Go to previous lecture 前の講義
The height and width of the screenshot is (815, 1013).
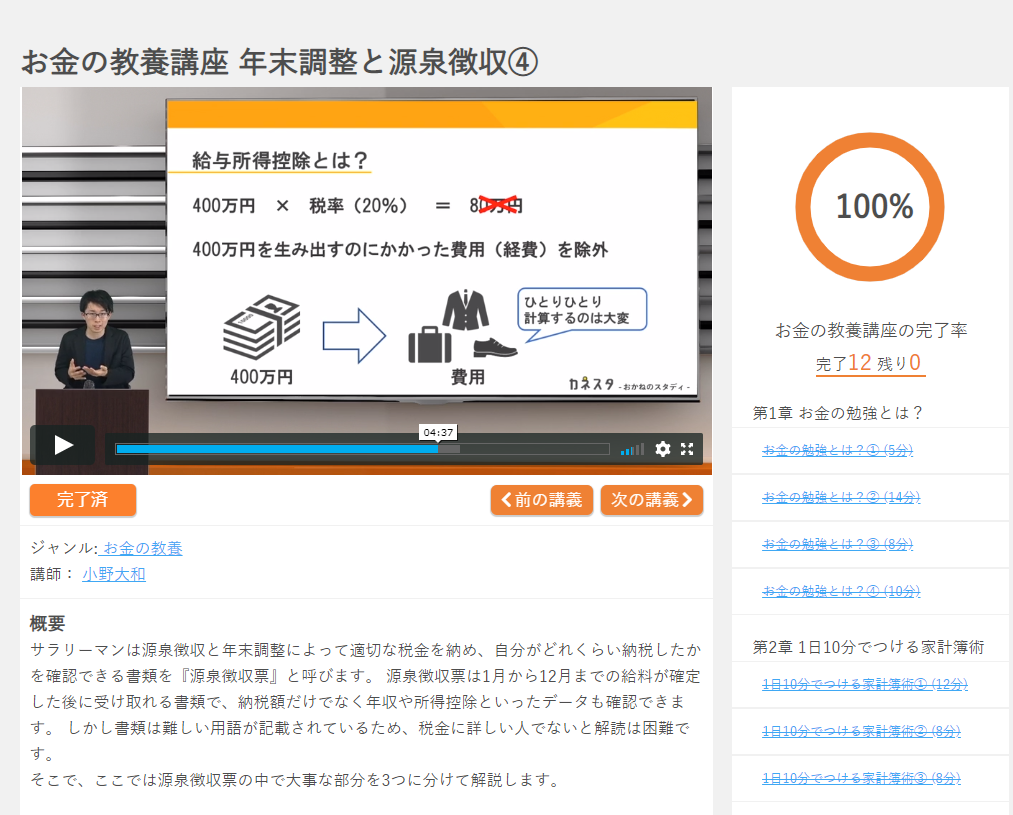541,500
